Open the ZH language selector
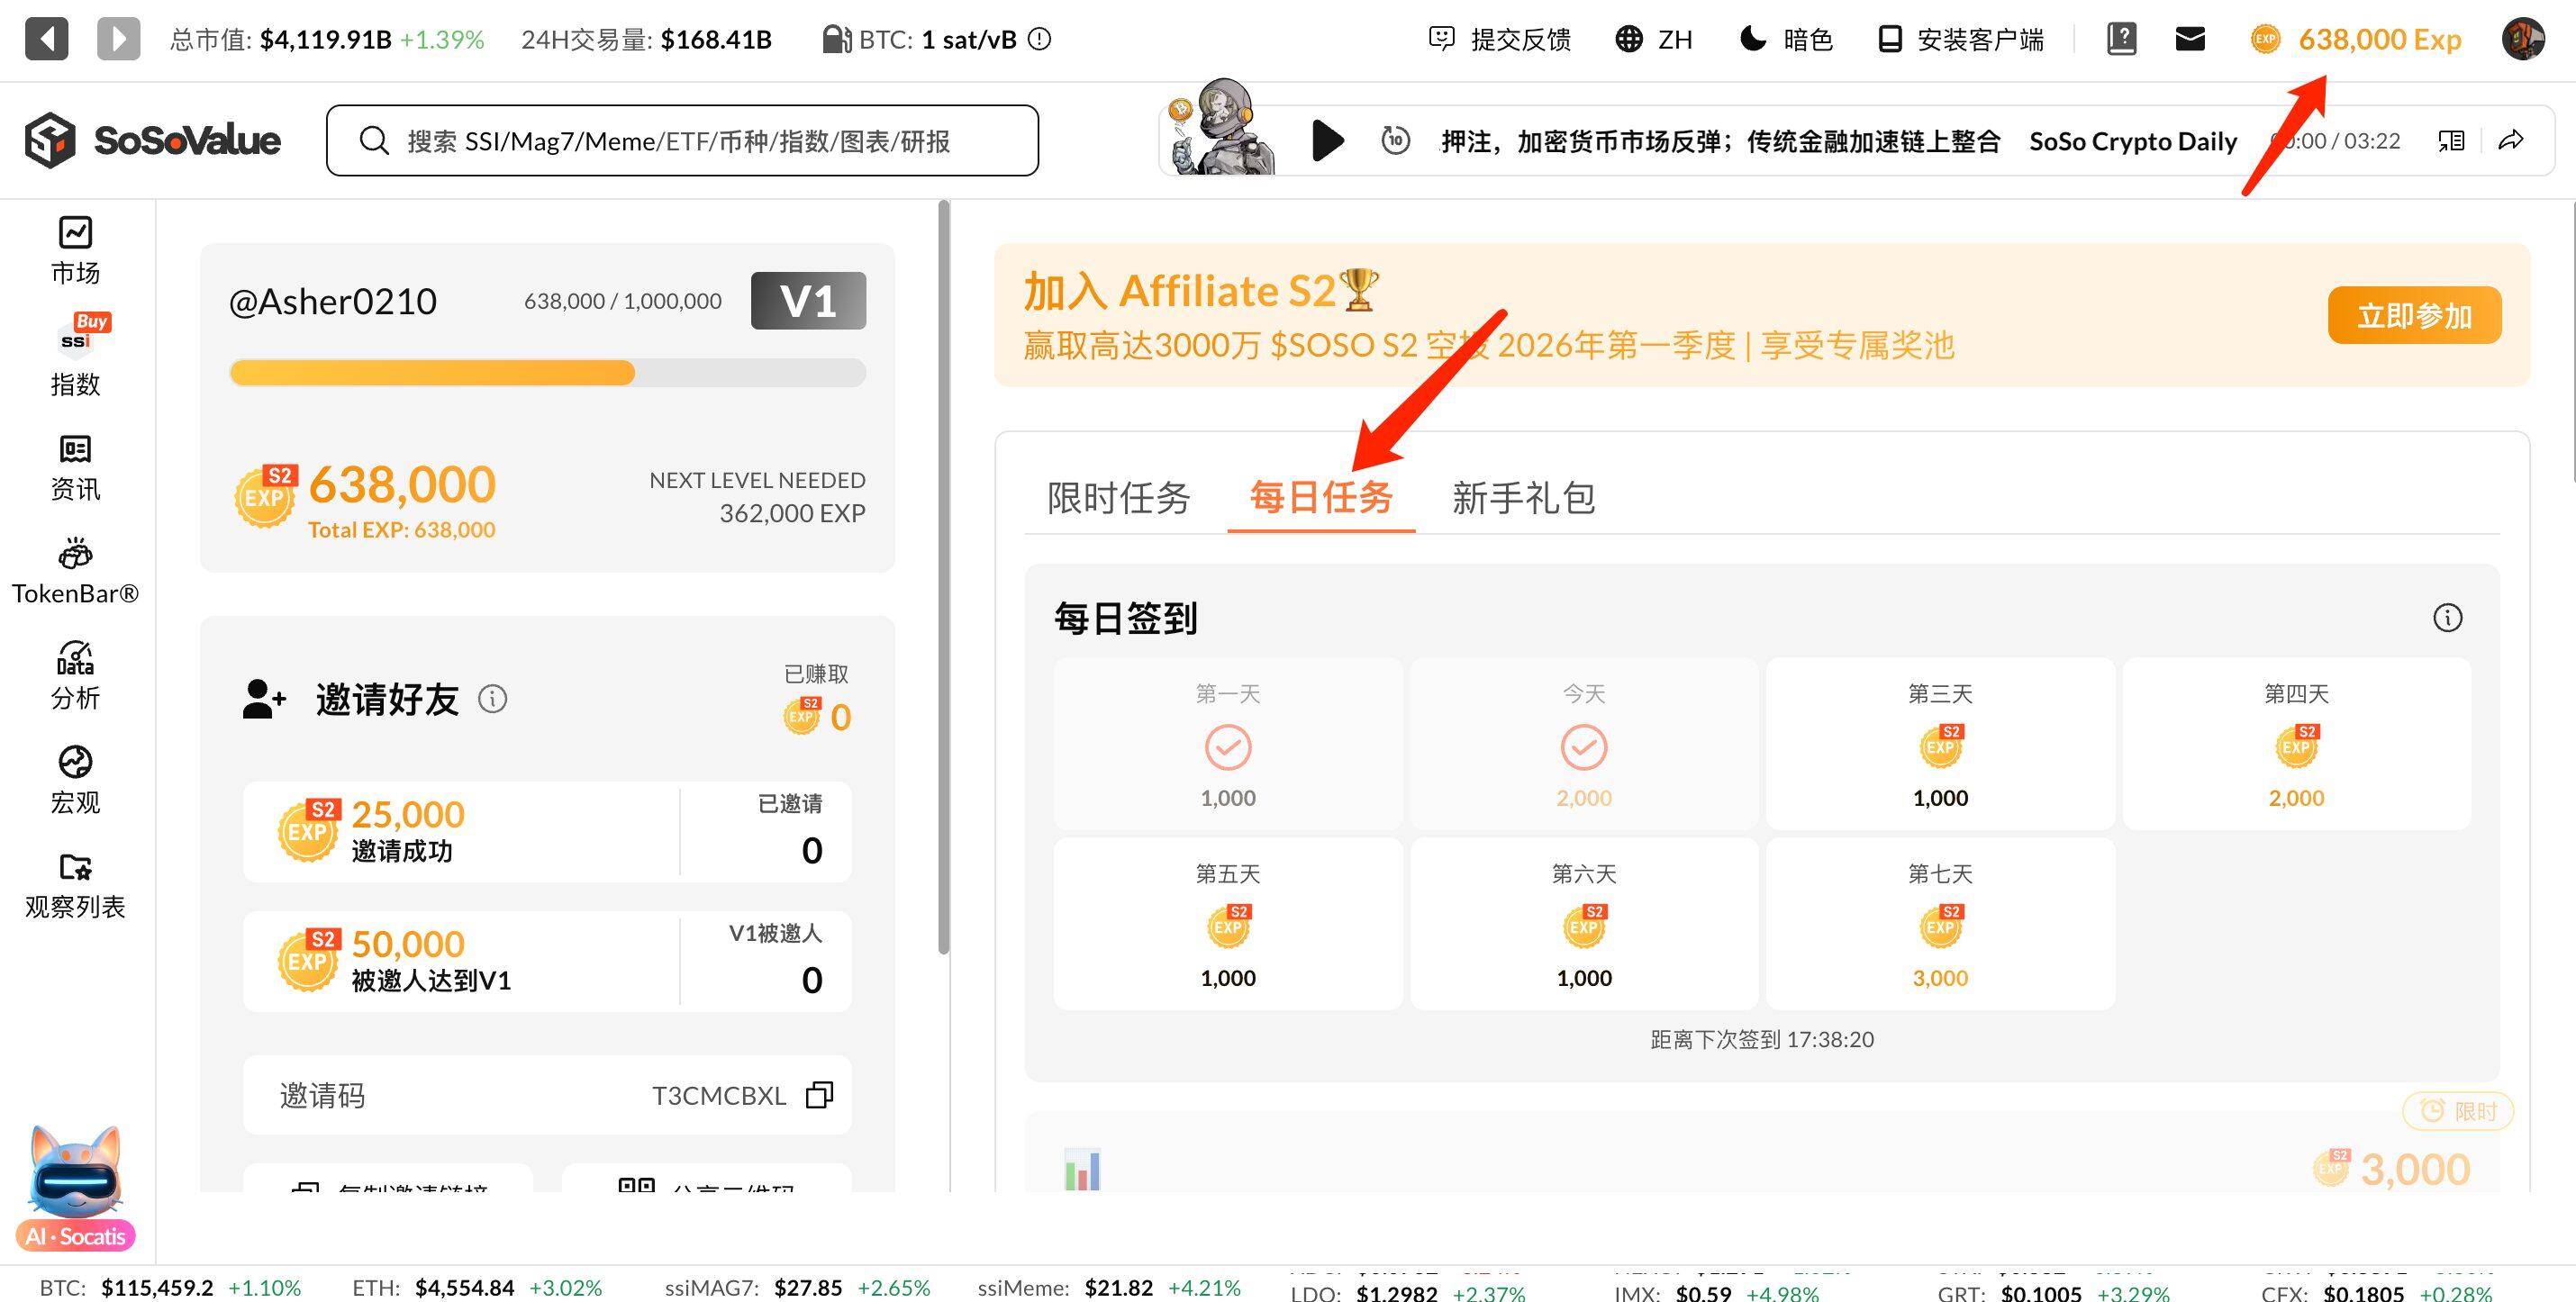The height and width of the screenshot is (1302, 2576). tap(1654, 40)
